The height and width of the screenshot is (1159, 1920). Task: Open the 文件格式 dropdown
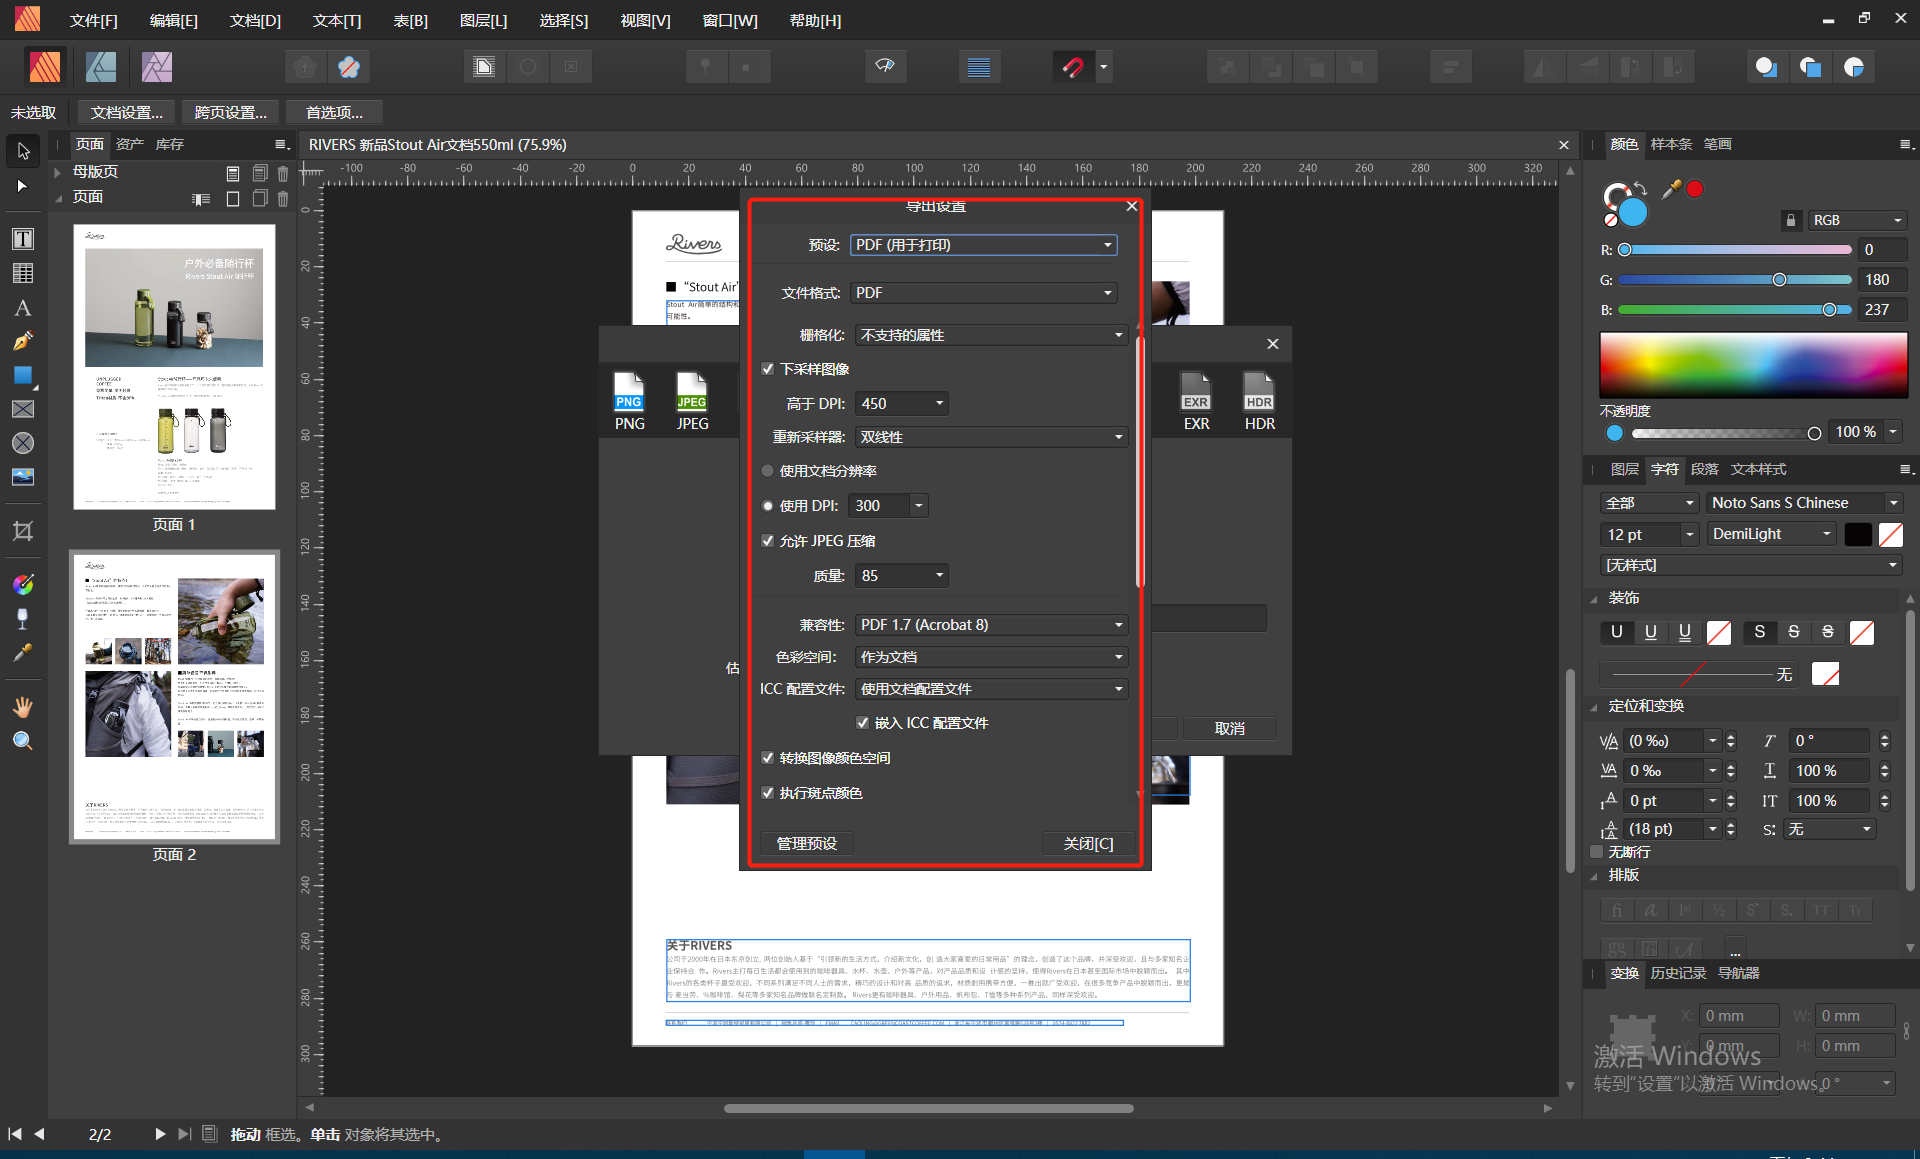pyautogui.click(x=983, y=293)
